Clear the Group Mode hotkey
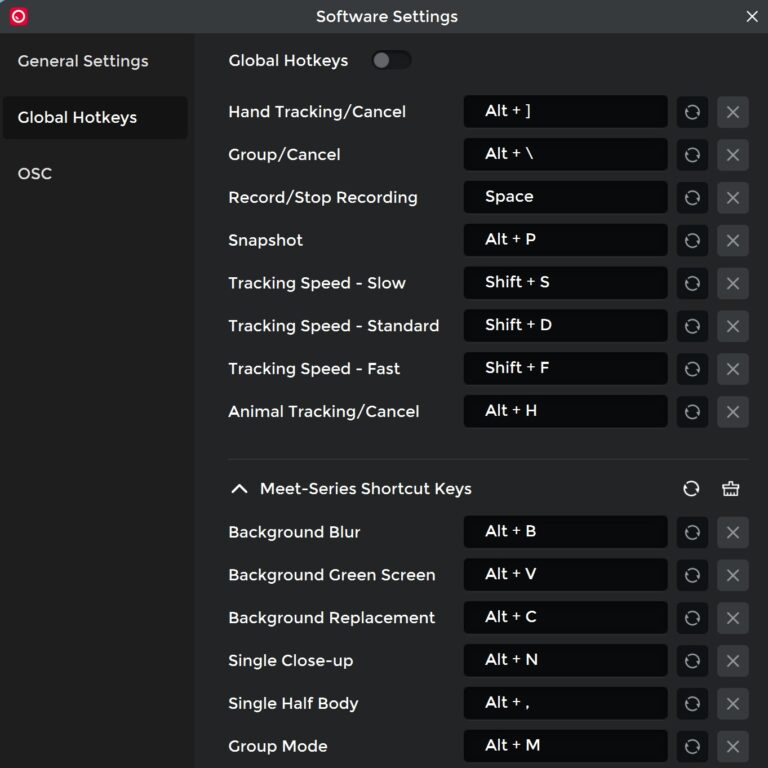The height and width of the screenshot is (768, 768). click(732, 746)
